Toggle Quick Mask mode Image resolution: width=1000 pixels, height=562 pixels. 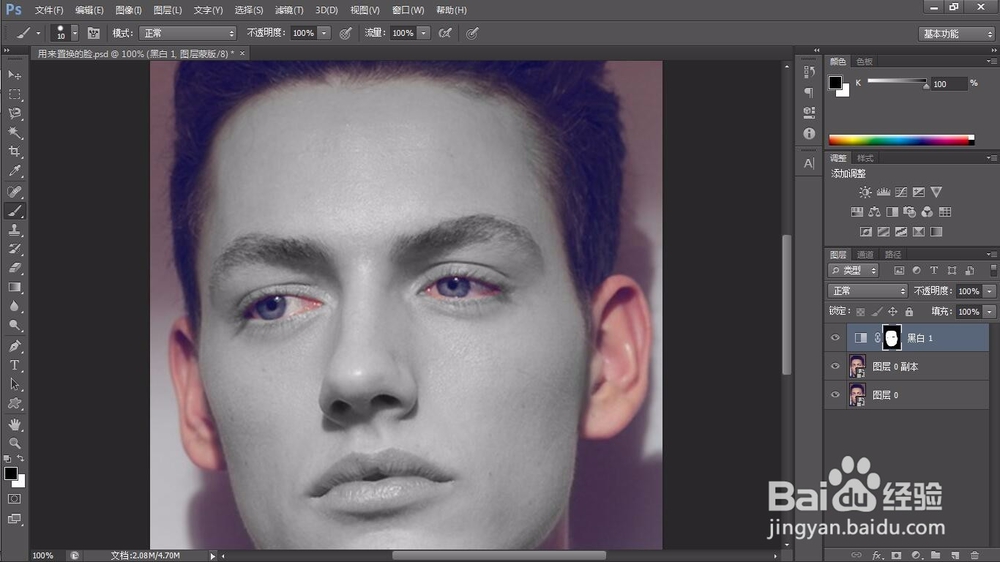coord(14,499)
